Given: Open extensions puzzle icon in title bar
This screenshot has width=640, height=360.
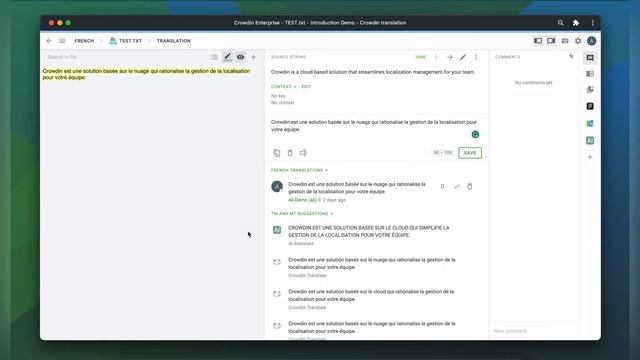Looking at the screenshot, I should point(576,23).
